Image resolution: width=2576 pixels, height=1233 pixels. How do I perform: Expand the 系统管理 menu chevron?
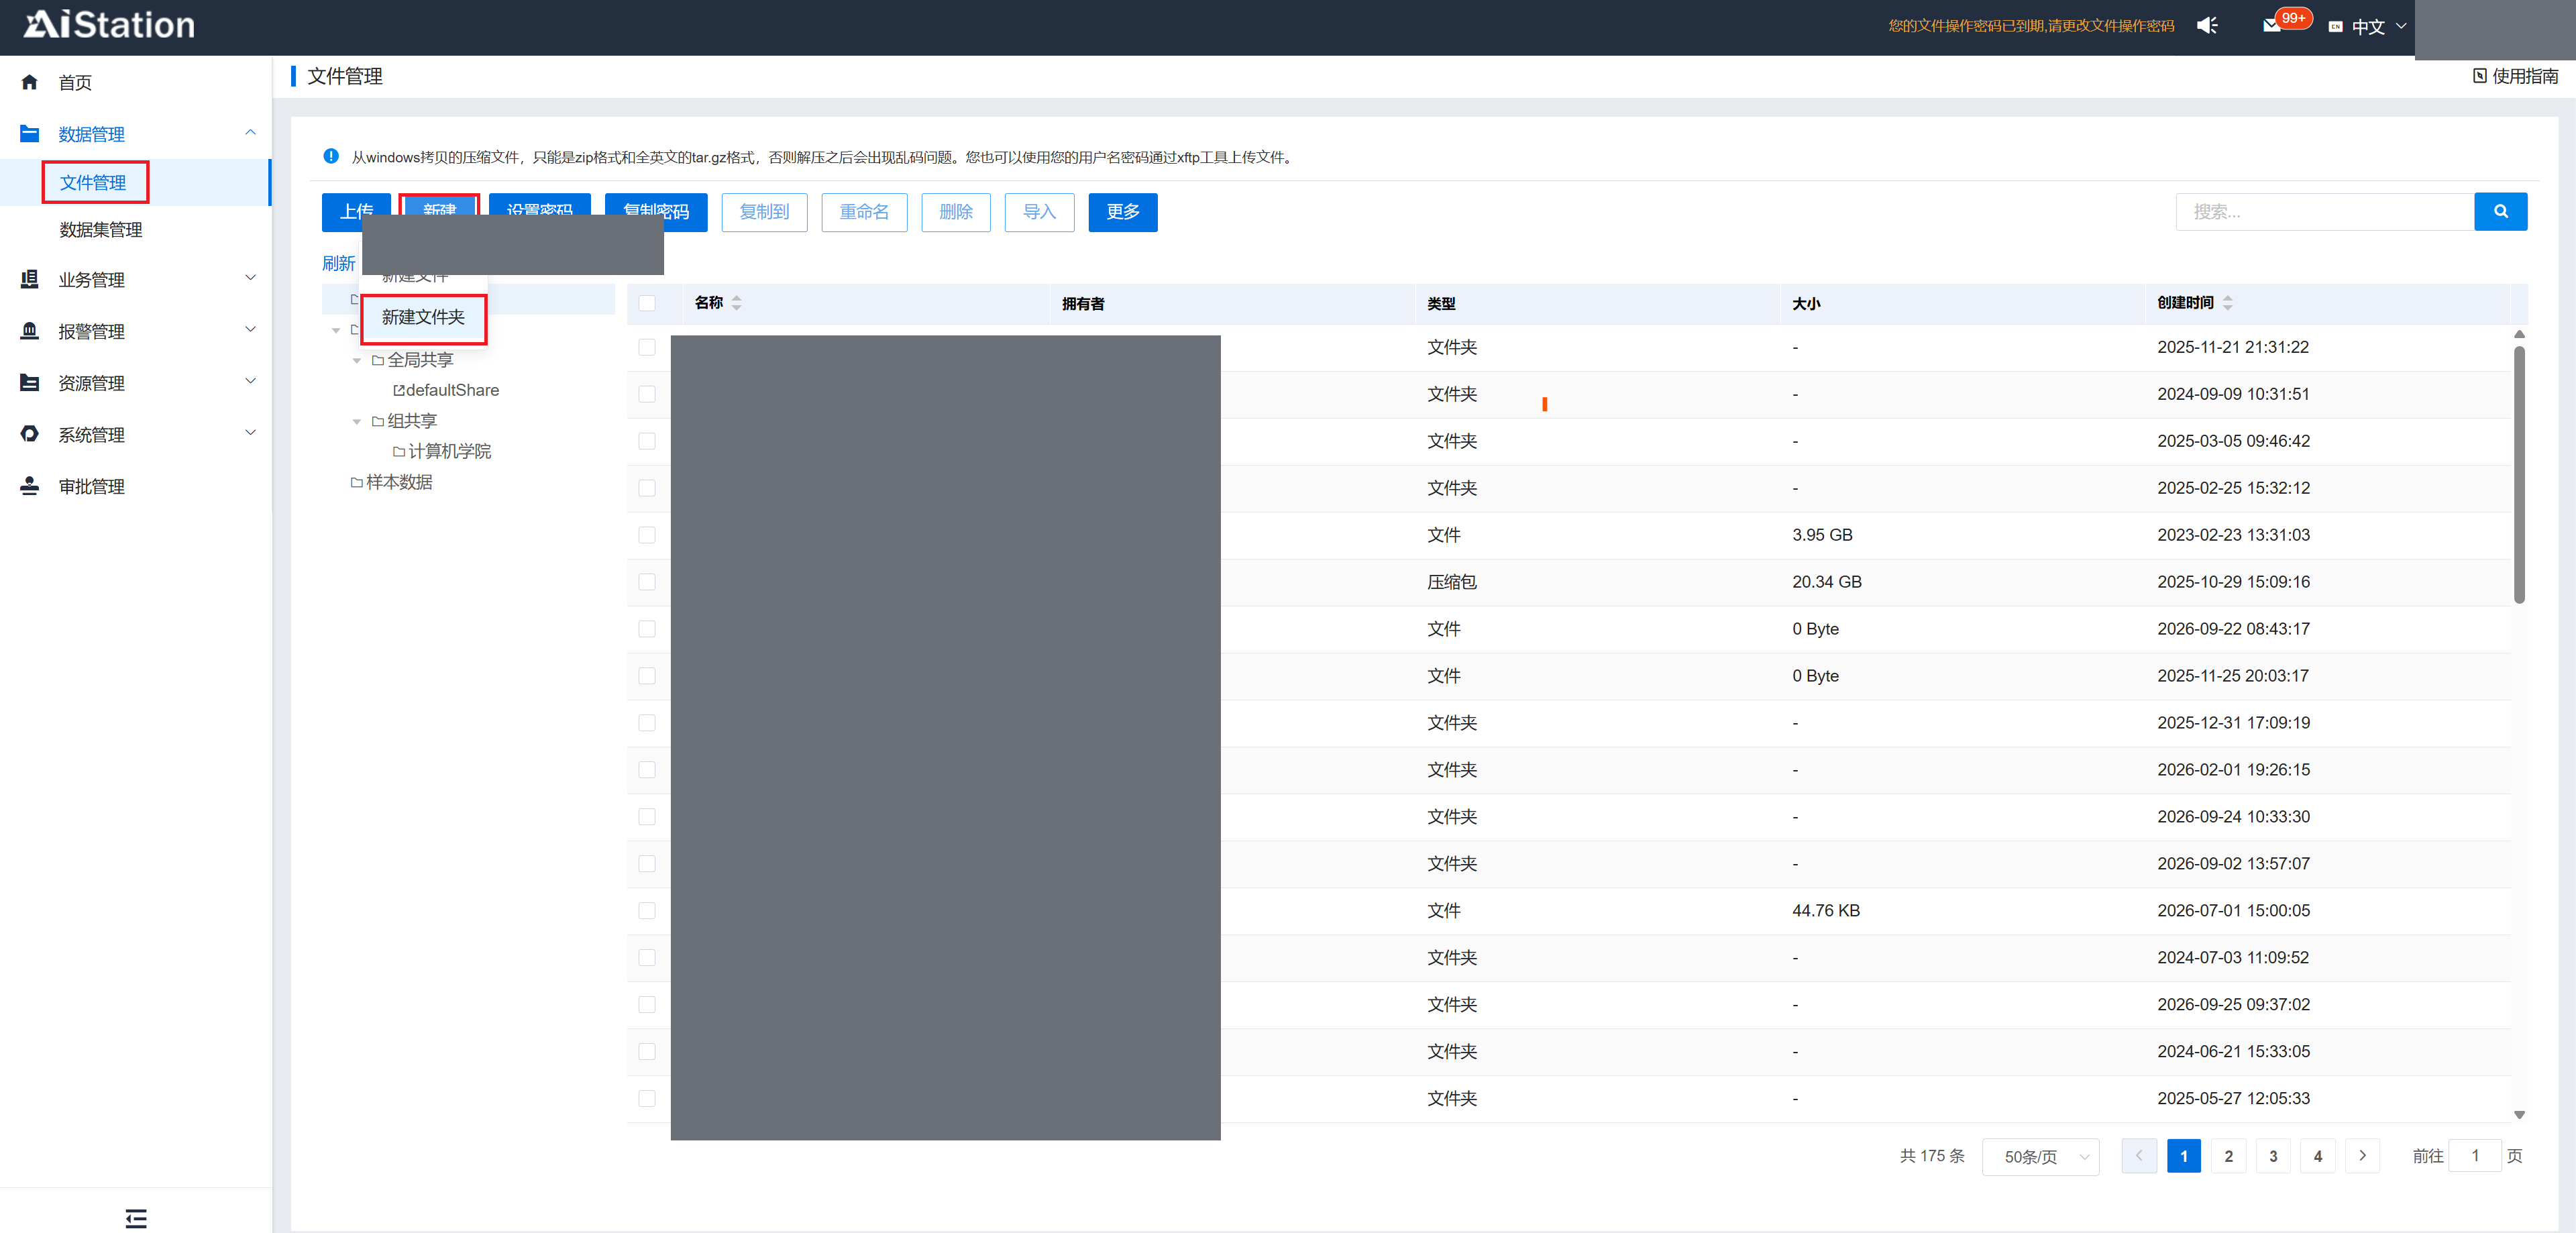(250, 433)
